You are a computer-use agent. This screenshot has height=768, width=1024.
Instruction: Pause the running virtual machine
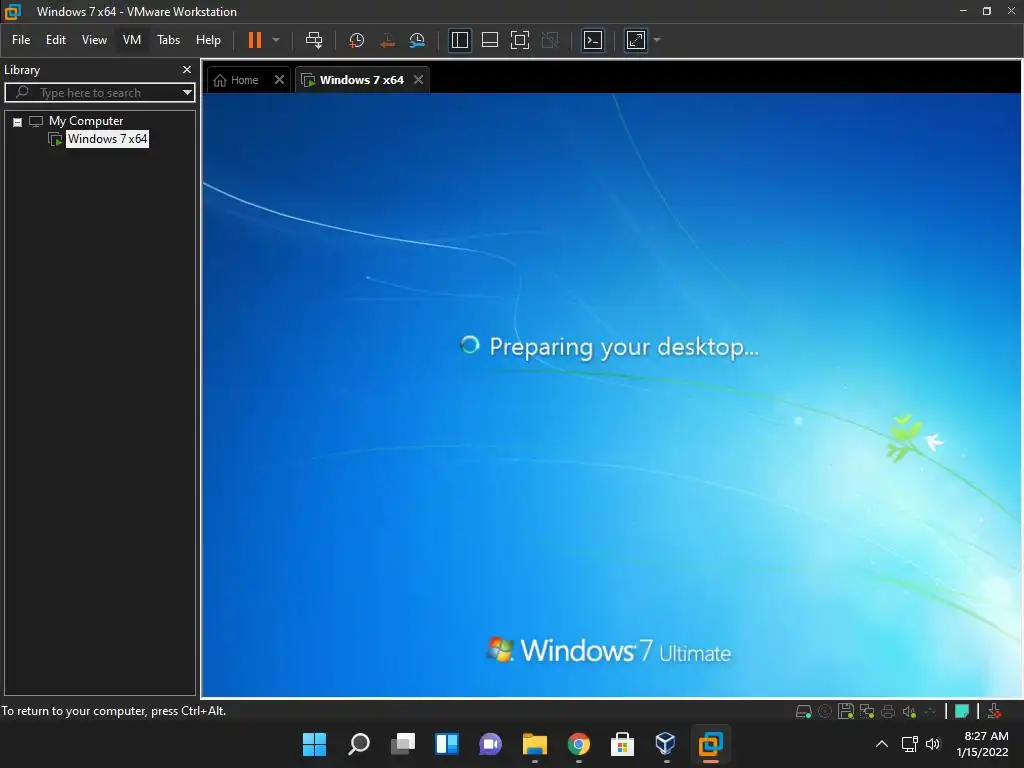[x=255, y=40]
